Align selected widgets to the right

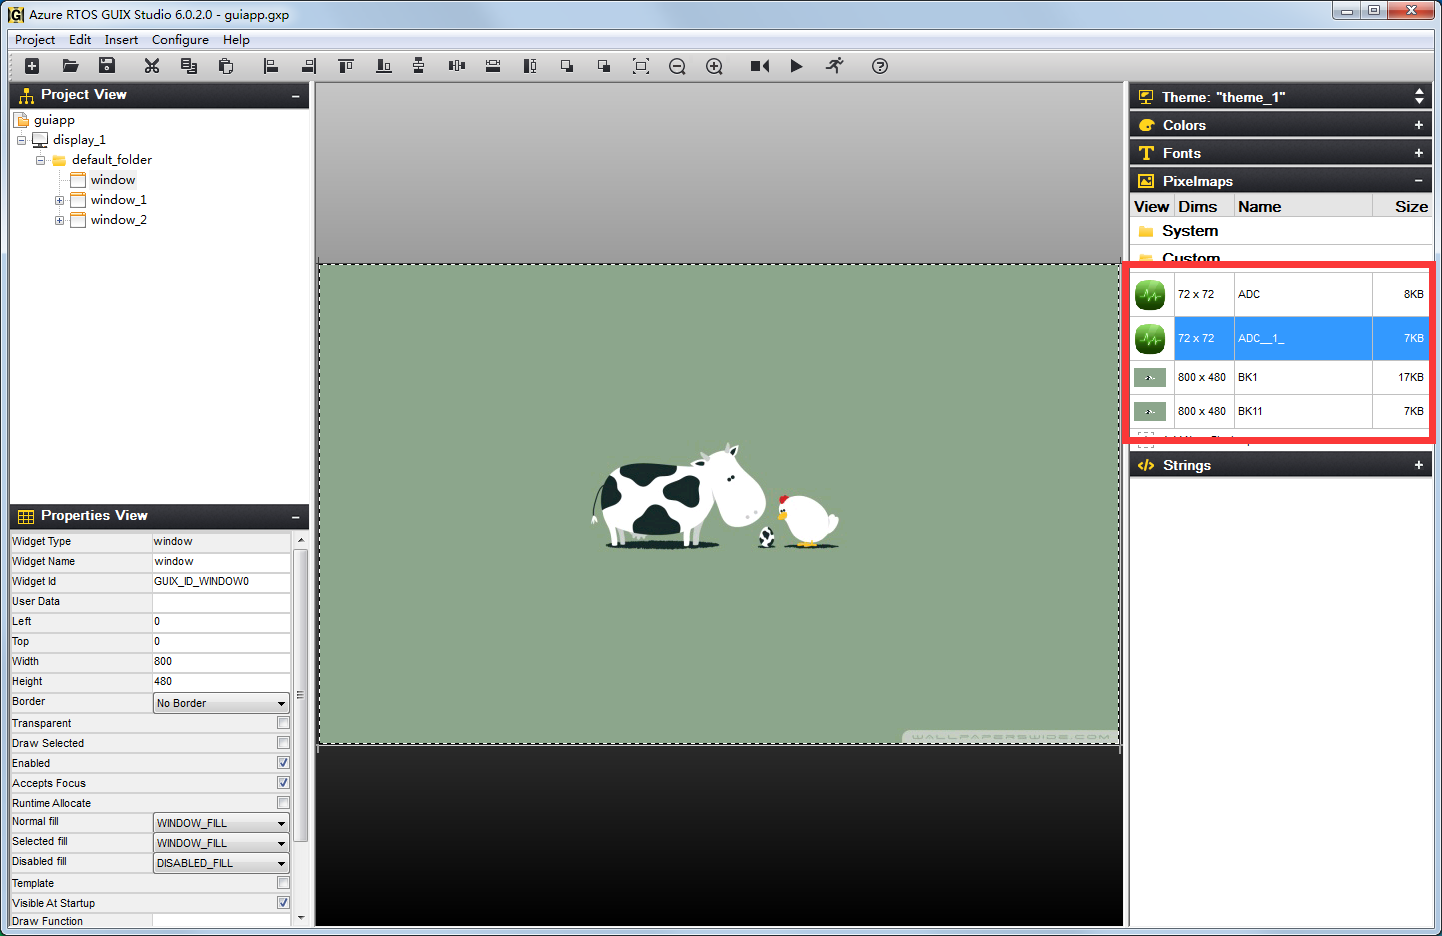309,66
